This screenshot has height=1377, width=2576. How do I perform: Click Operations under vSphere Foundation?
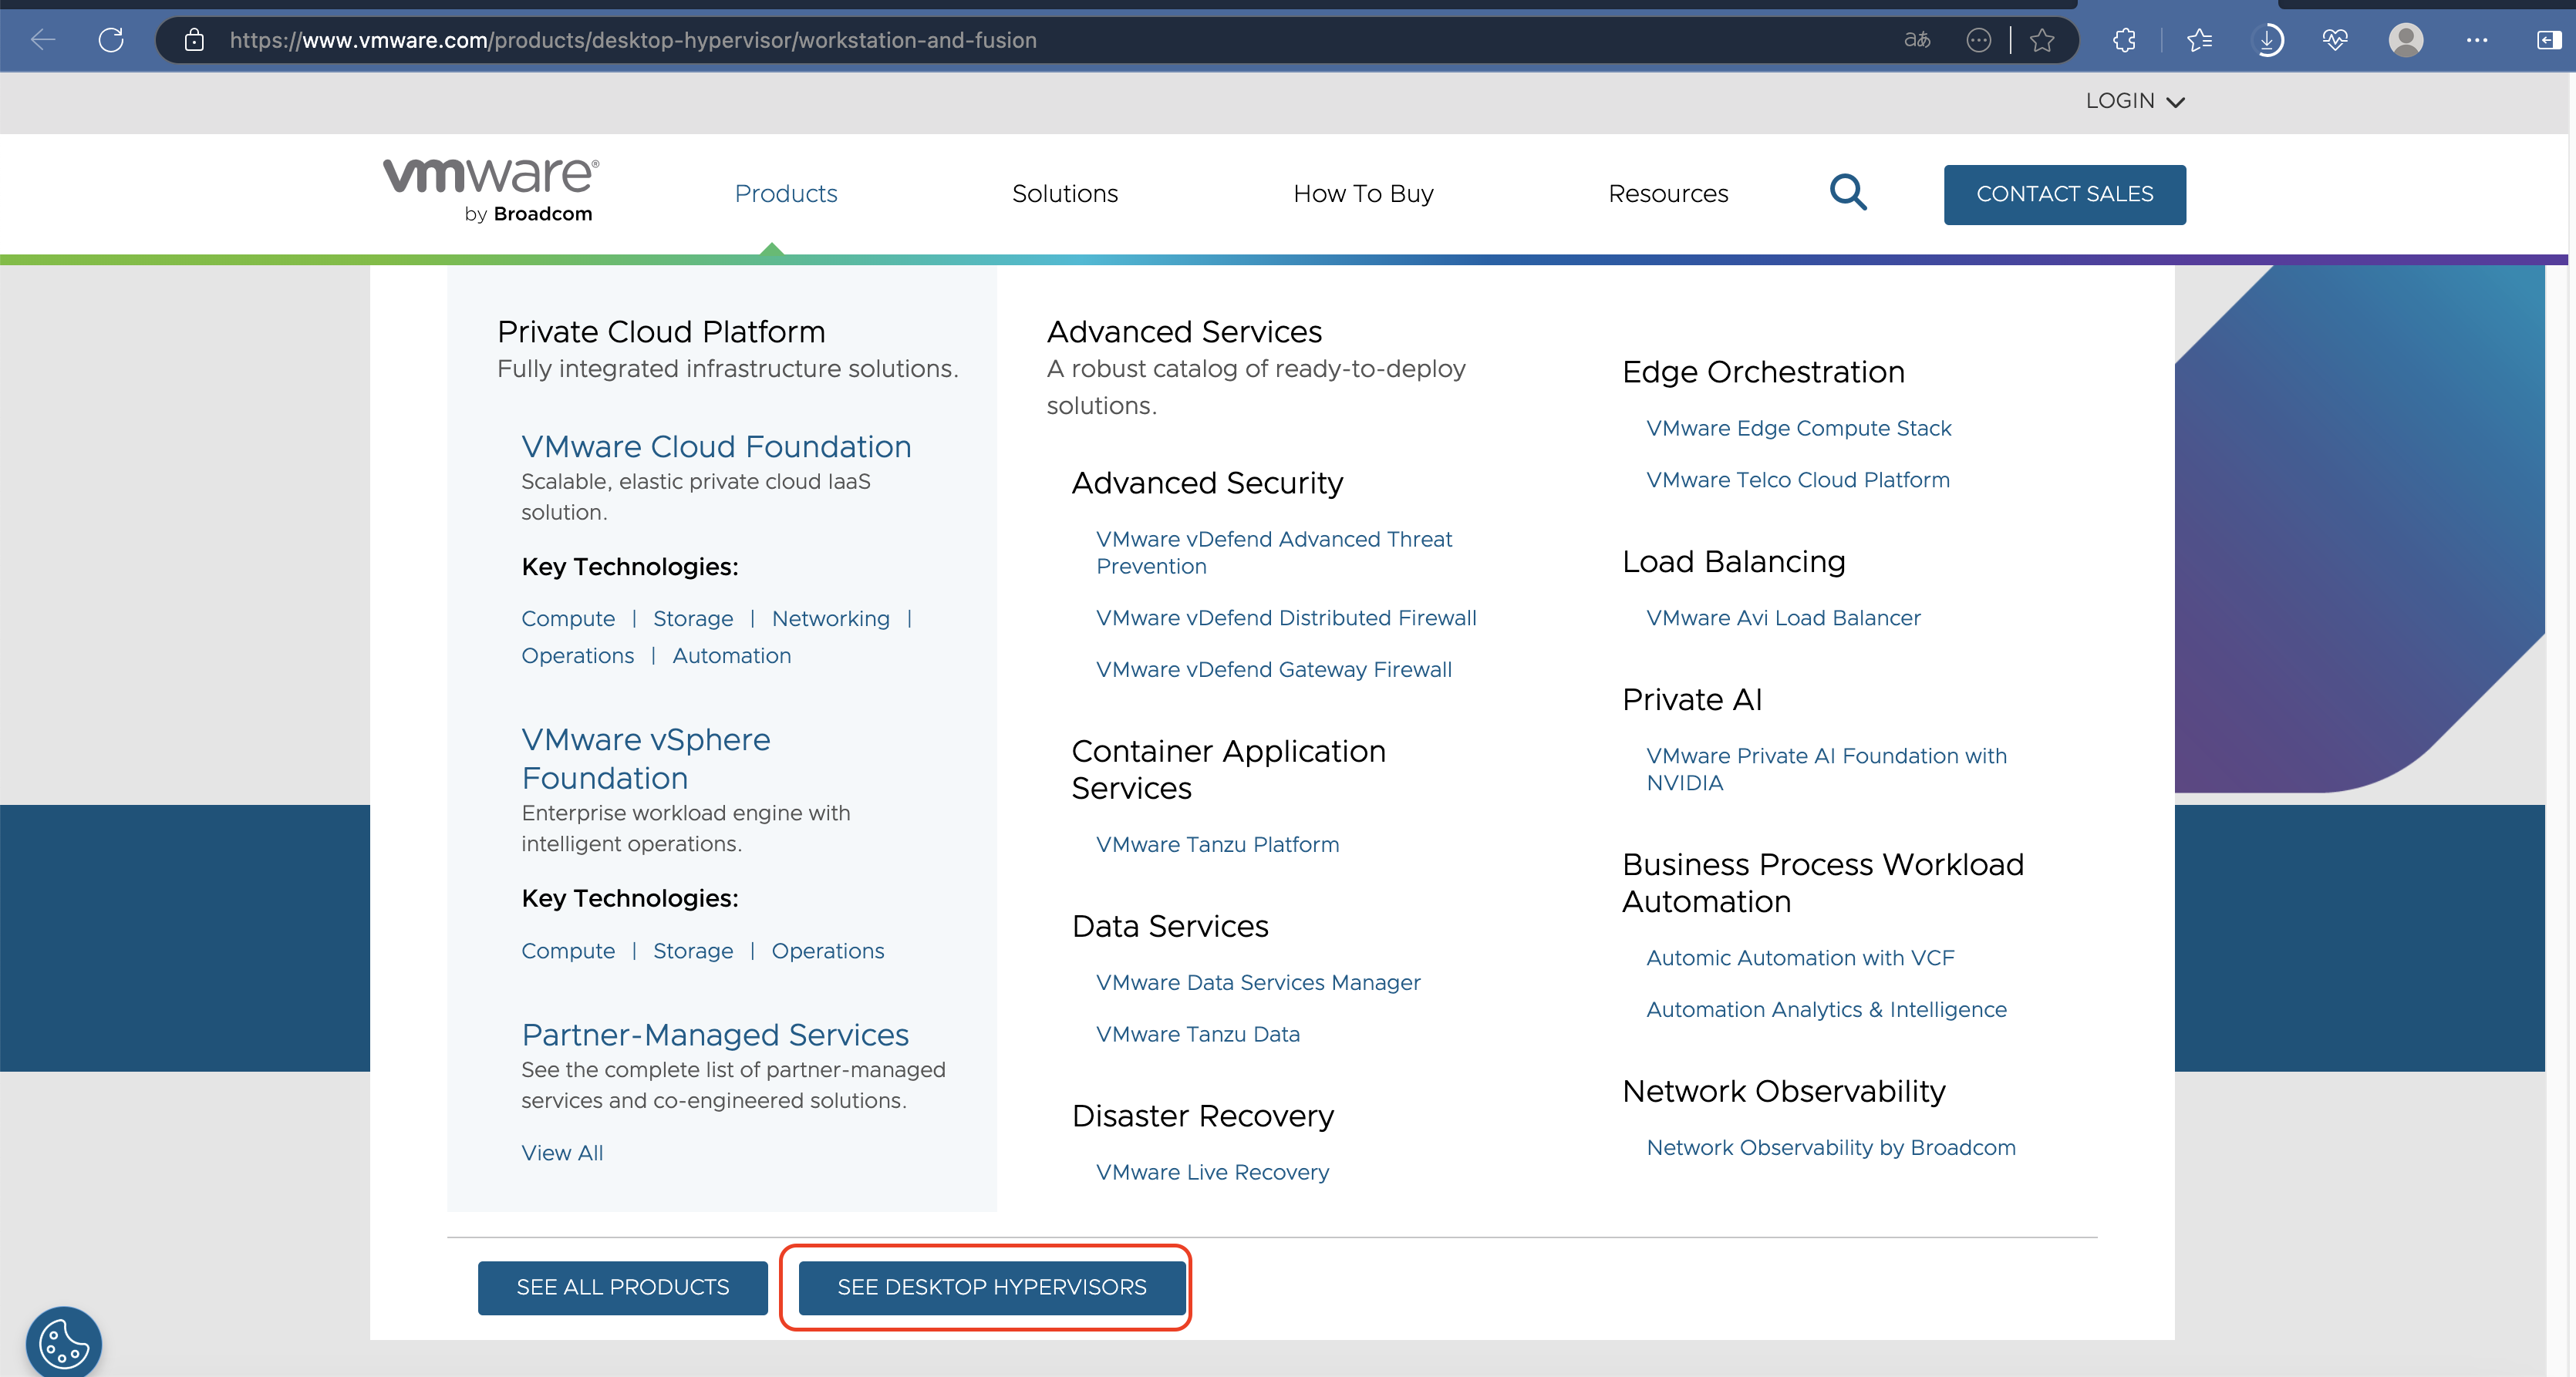(x=828, y=950)
